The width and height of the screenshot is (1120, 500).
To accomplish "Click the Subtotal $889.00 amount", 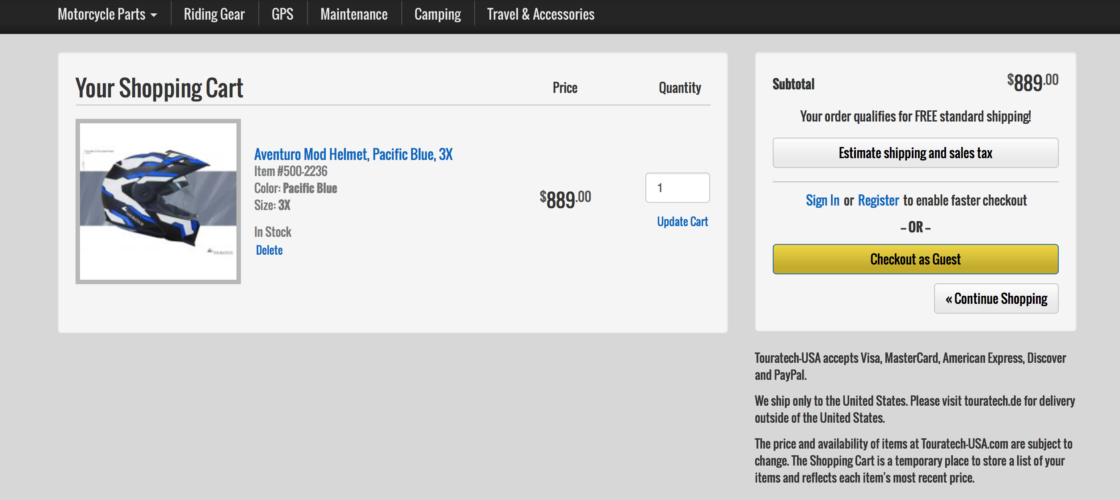I will 1033,82.
